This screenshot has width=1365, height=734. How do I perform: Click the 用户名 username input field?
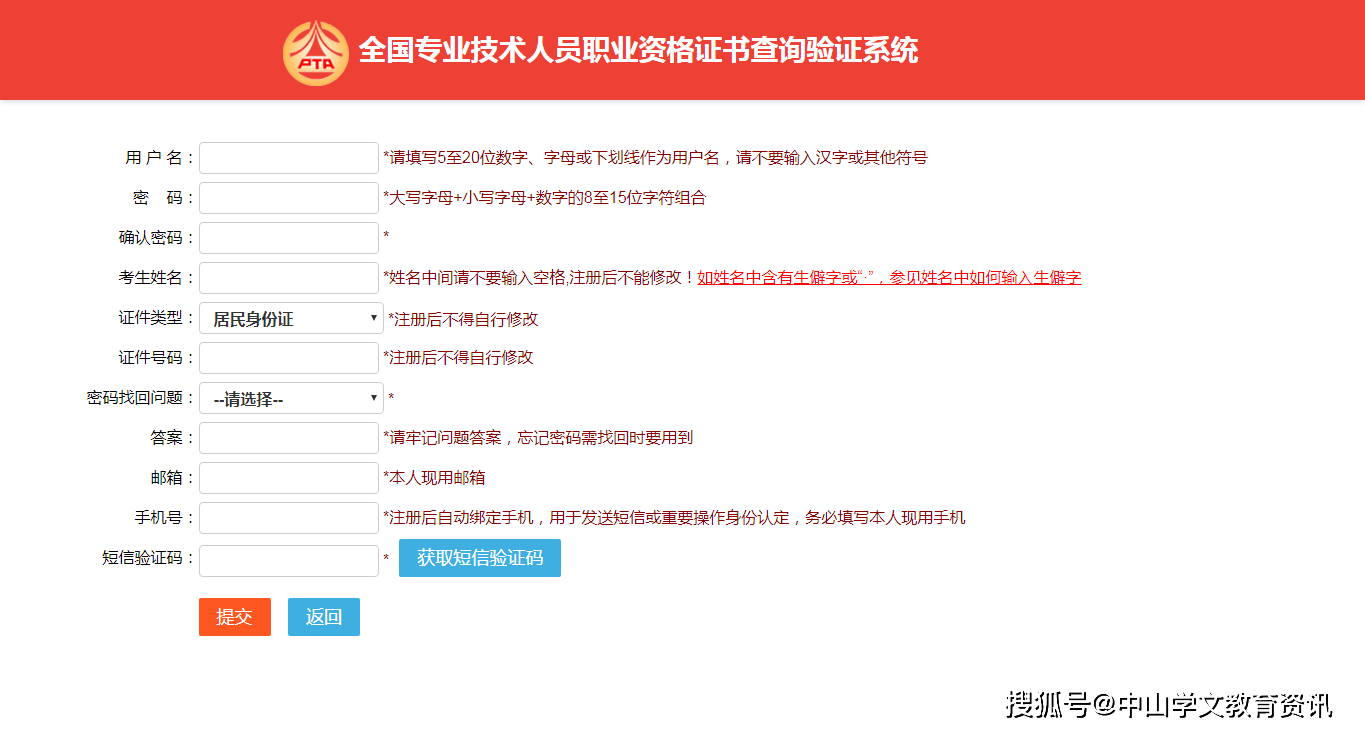pyautogui.click(x=289, y=158)
